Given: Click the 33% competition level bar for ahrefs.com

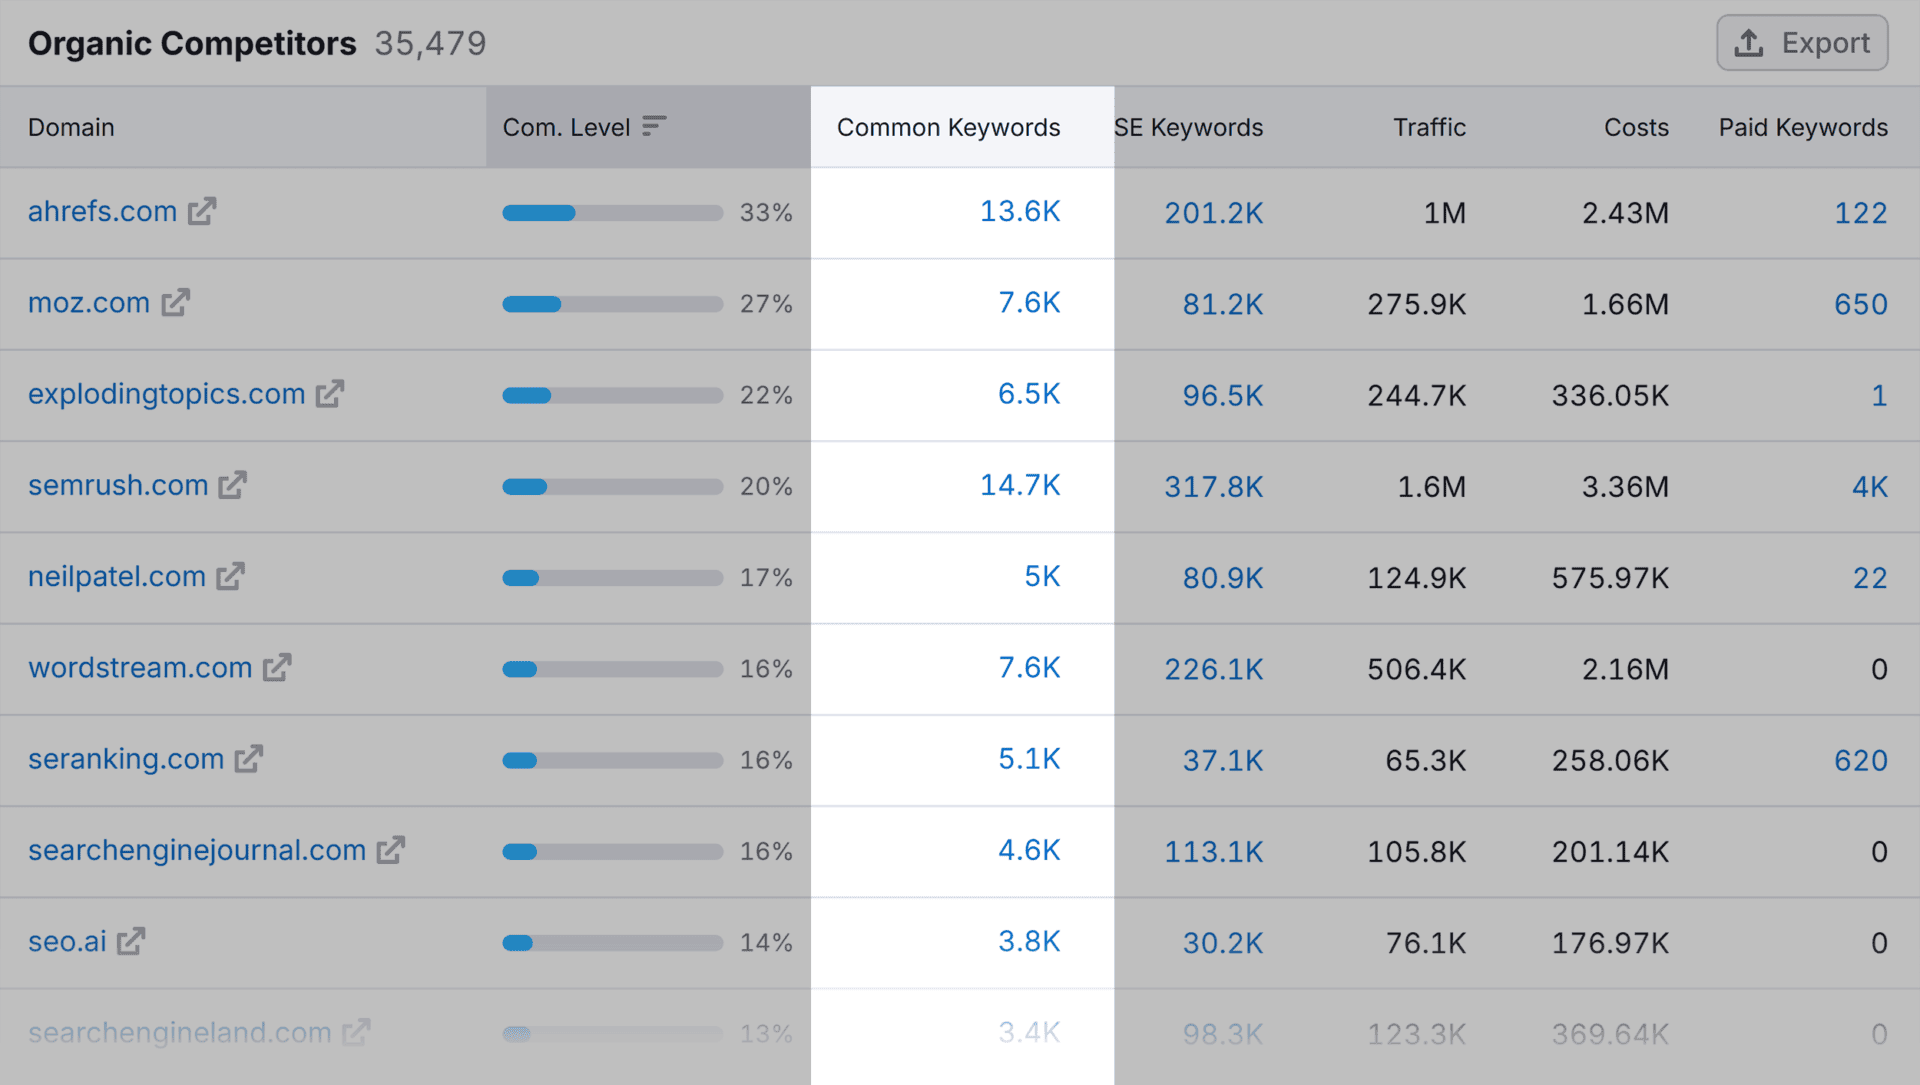Looking at the screenshot, I should click(612, 212).
